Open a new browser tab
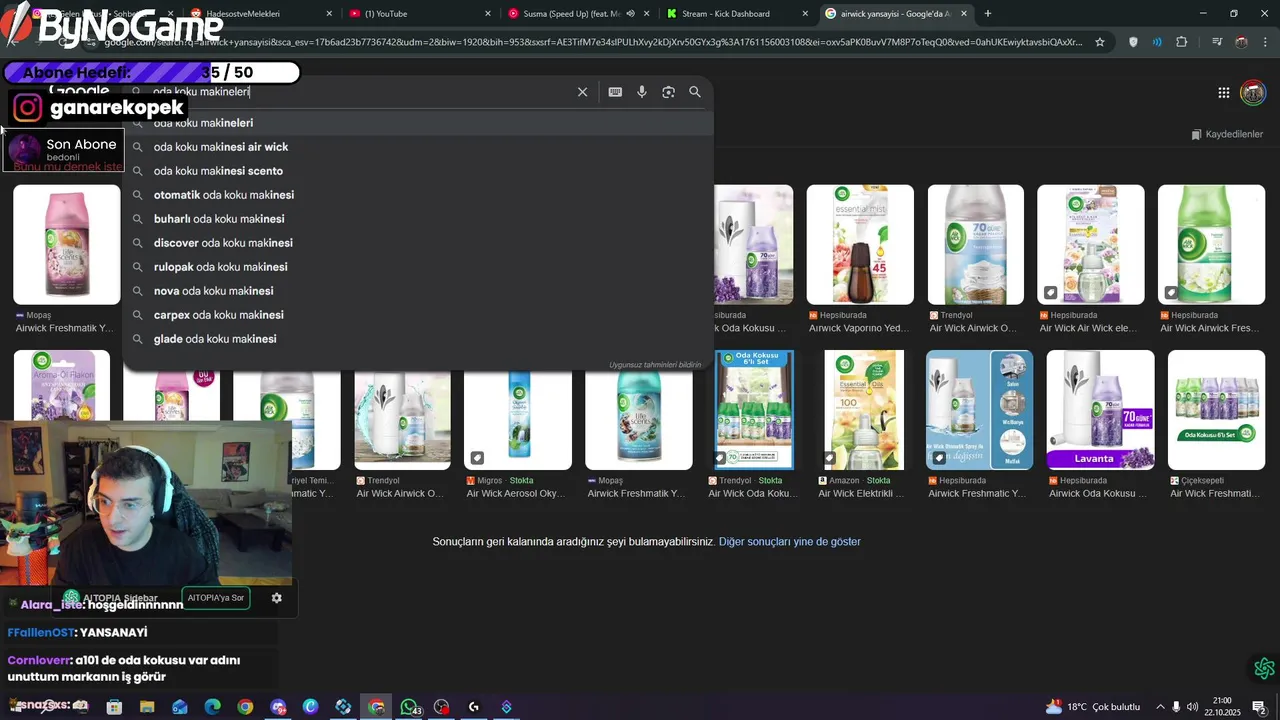 [x=988, y=14]
